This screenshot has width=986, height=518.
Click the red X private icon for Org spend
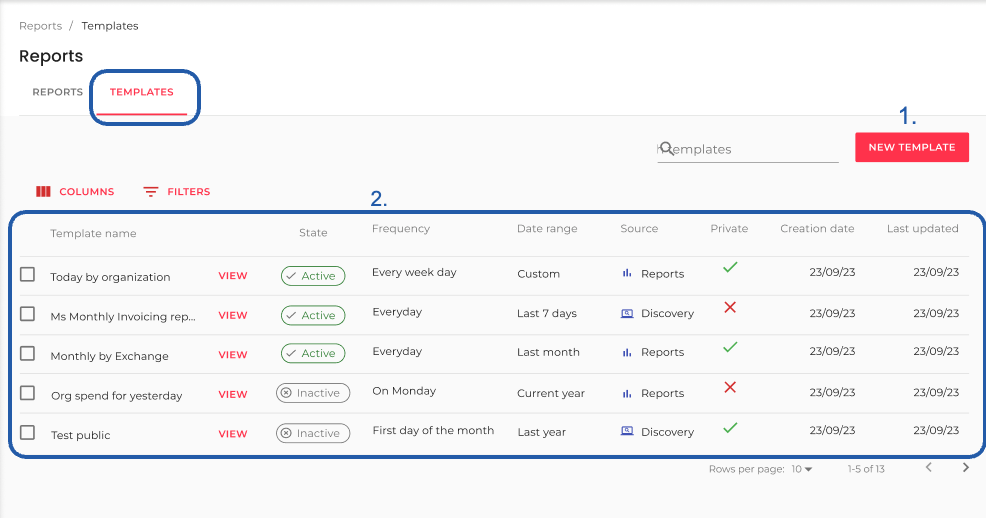pyautogui.click(x=730, y=387)
